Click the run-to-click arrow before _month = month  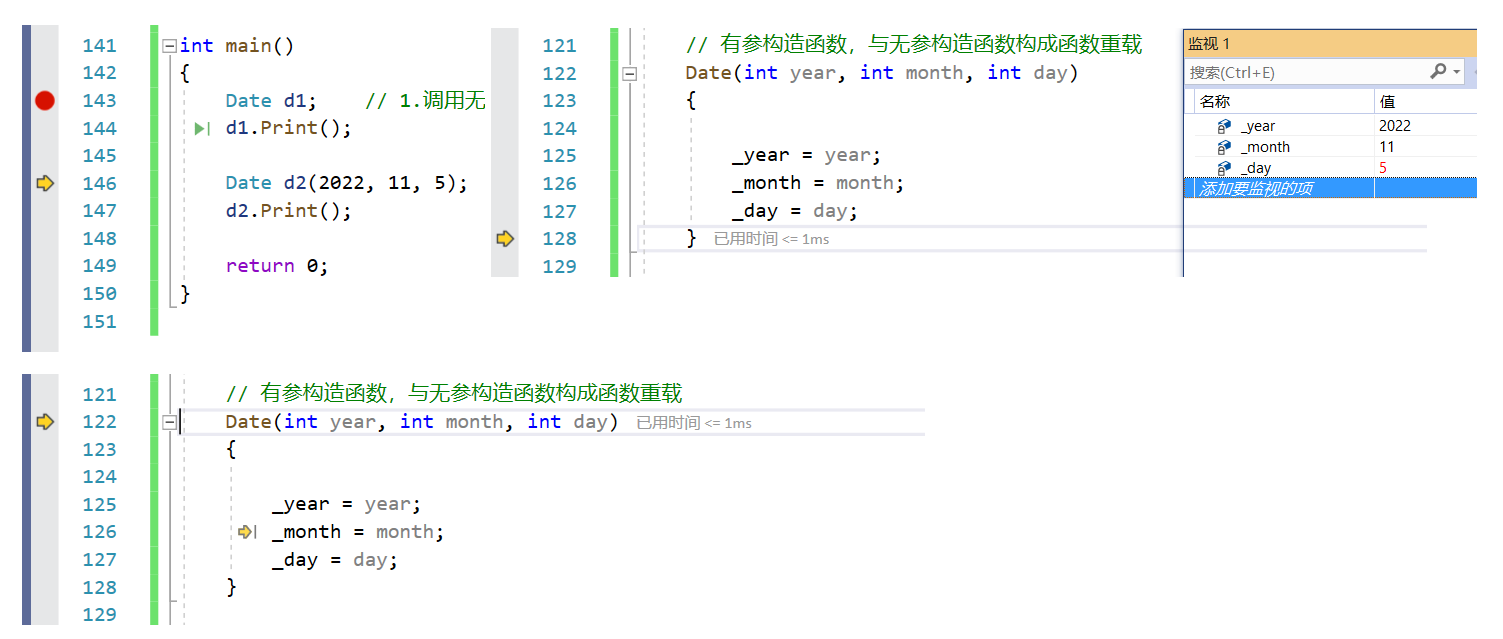coord(247,532)
